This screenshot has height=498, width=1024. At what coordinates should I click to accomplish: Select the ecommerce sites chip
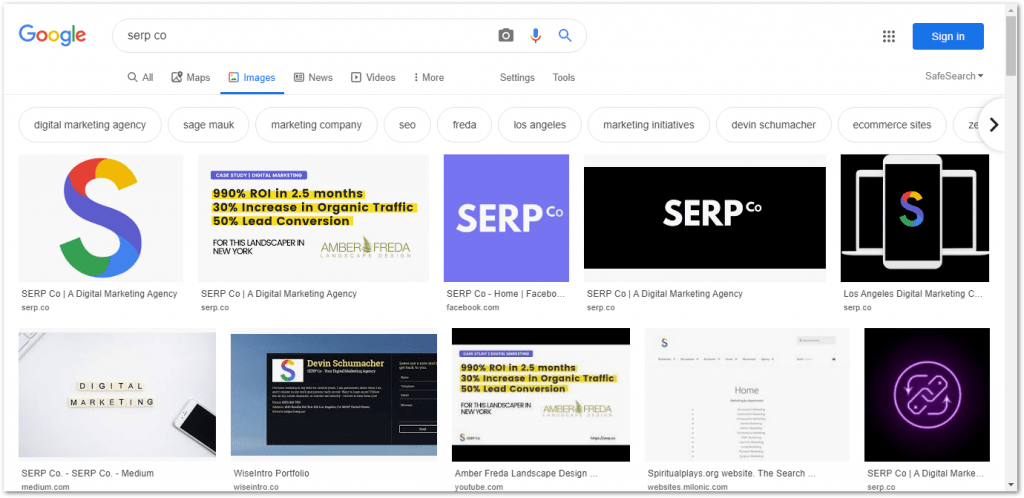892,125
